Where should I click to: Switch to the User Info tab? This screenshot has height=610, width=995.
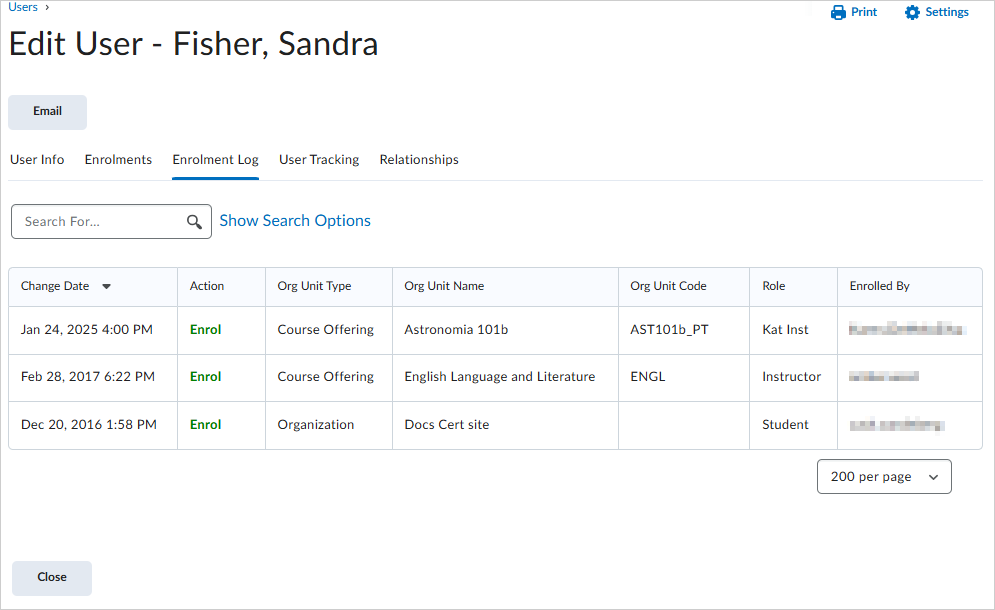(x=37, y=159)
